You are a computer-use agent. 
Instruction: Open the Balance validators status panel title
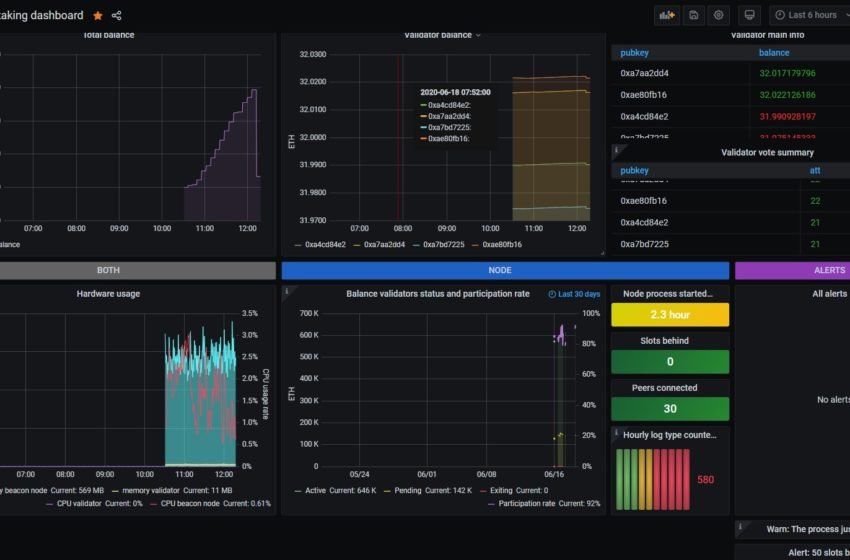[437, 294]
